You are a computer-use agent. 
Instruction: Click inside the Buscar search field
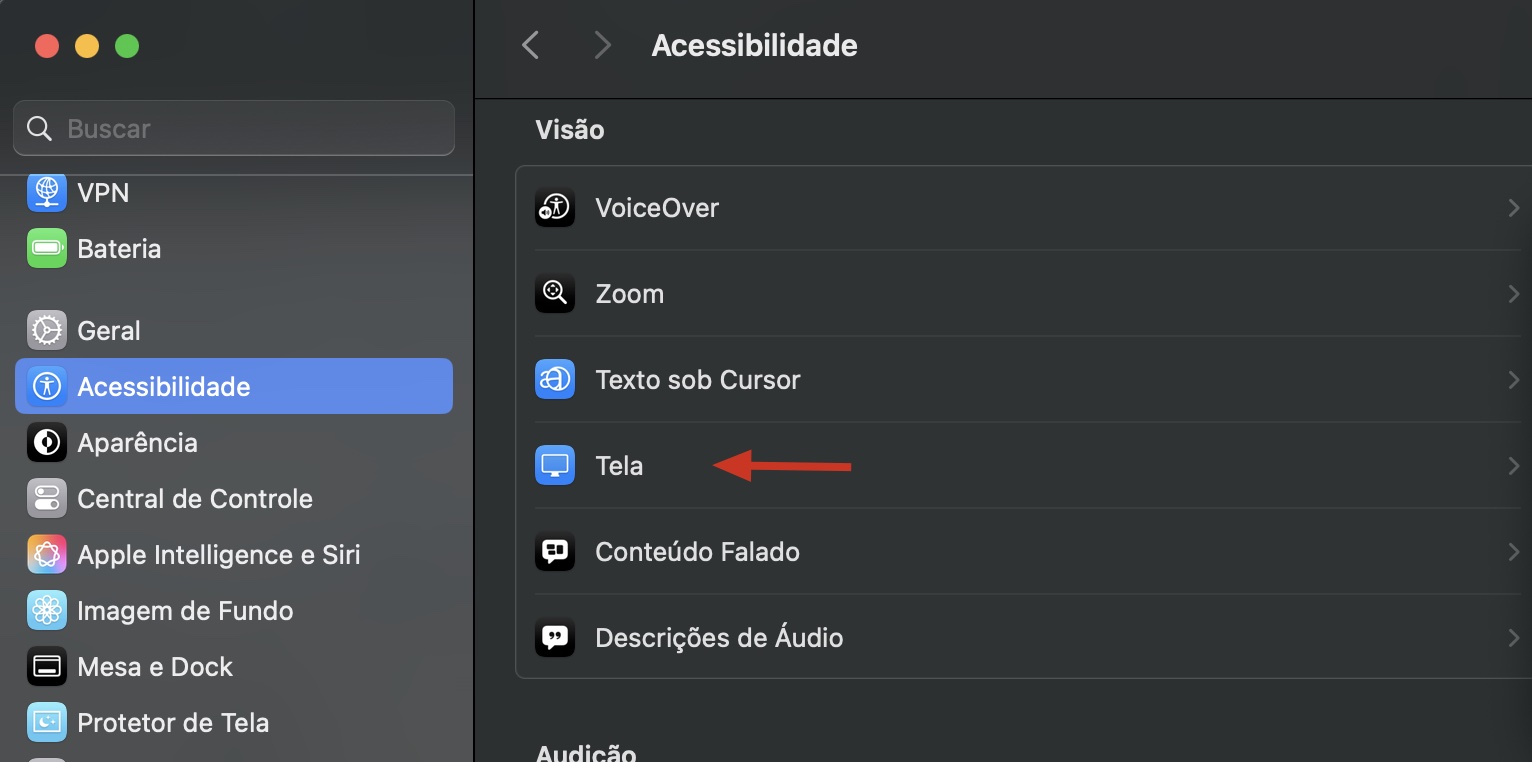coord(233,128)
